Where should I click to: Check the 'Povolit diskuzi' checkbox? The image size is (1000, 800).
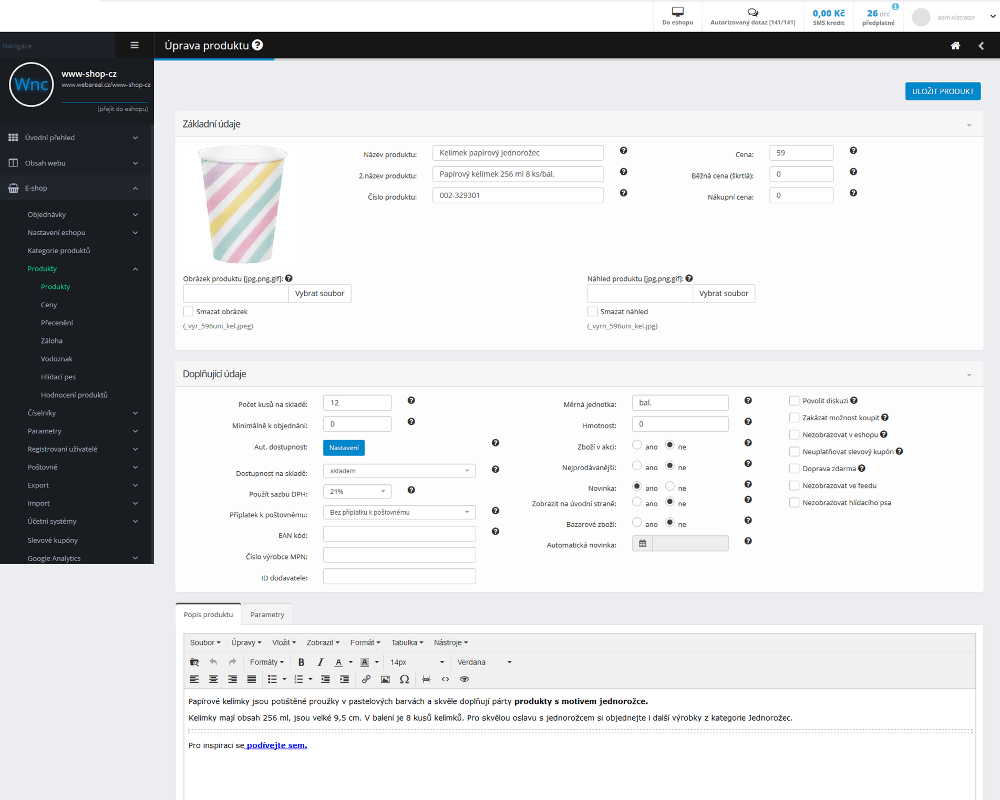(x=794, y=400)
